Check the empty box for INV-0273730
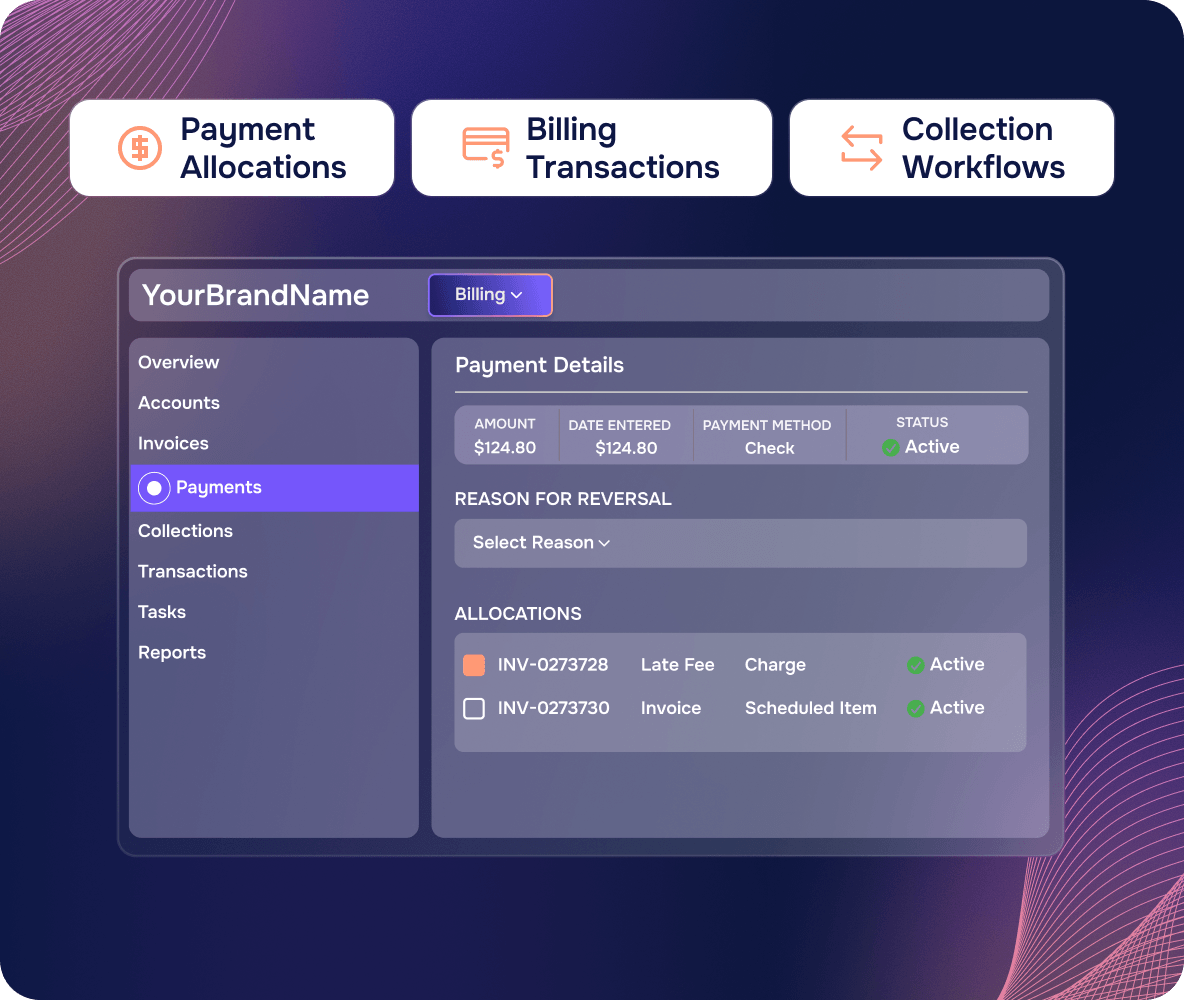The height and width of the screenshot is (1000, 1184). coord(474,708)
